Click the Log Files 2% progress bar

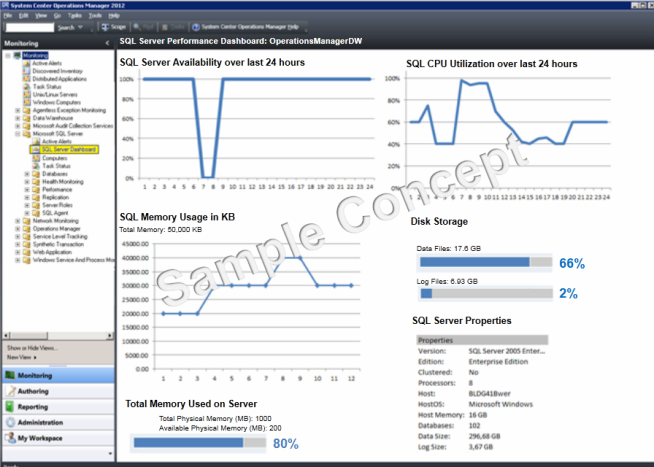[x=486, y=293]
